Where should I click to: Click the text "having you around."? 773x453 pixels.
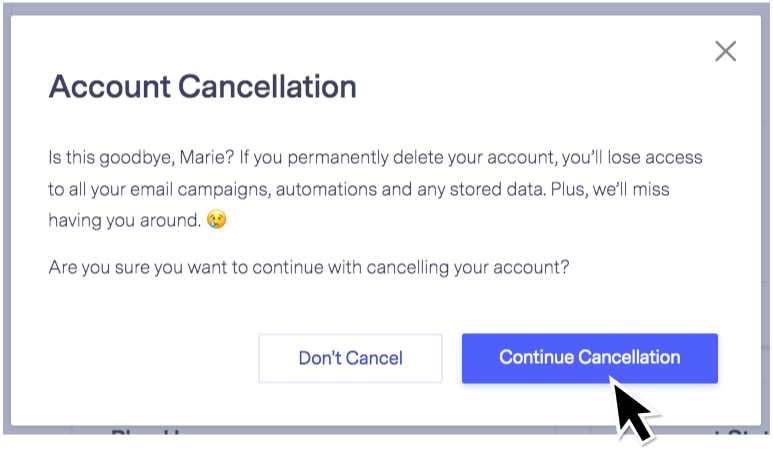[x=125, y=220]
